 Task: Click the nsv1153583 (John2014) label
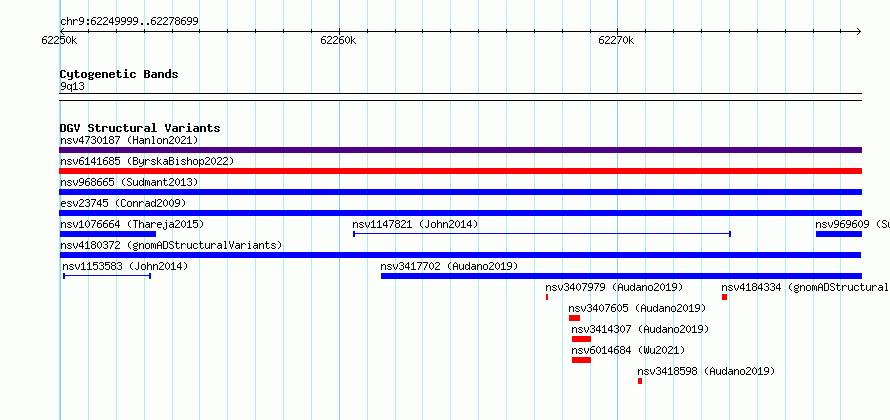click(125, 266)
